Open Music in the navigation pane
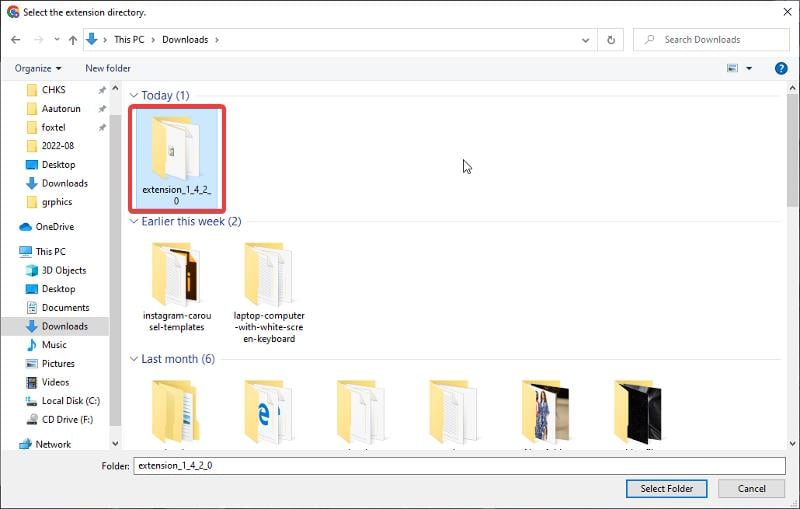 54,345
